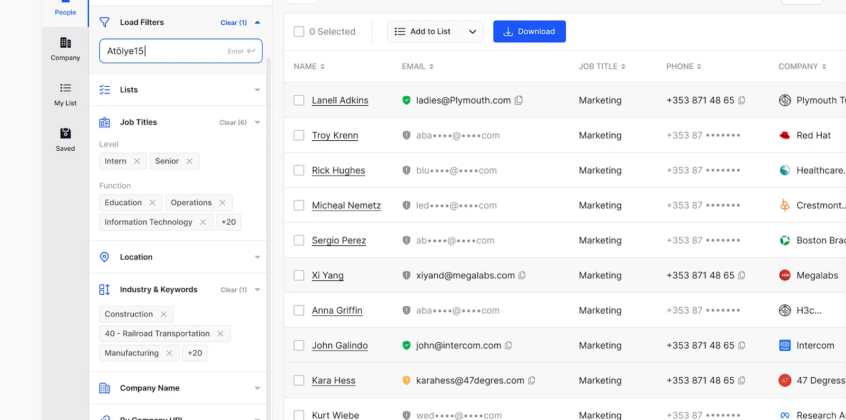Copy Xi Yang's phone number icon

click(x=741, y=276)
